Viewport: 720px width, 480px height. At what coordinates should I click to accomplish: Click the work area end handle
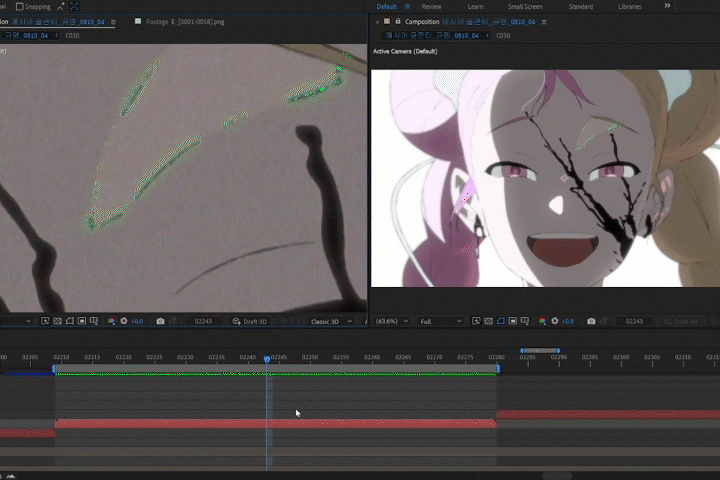(x=498, y=368)
